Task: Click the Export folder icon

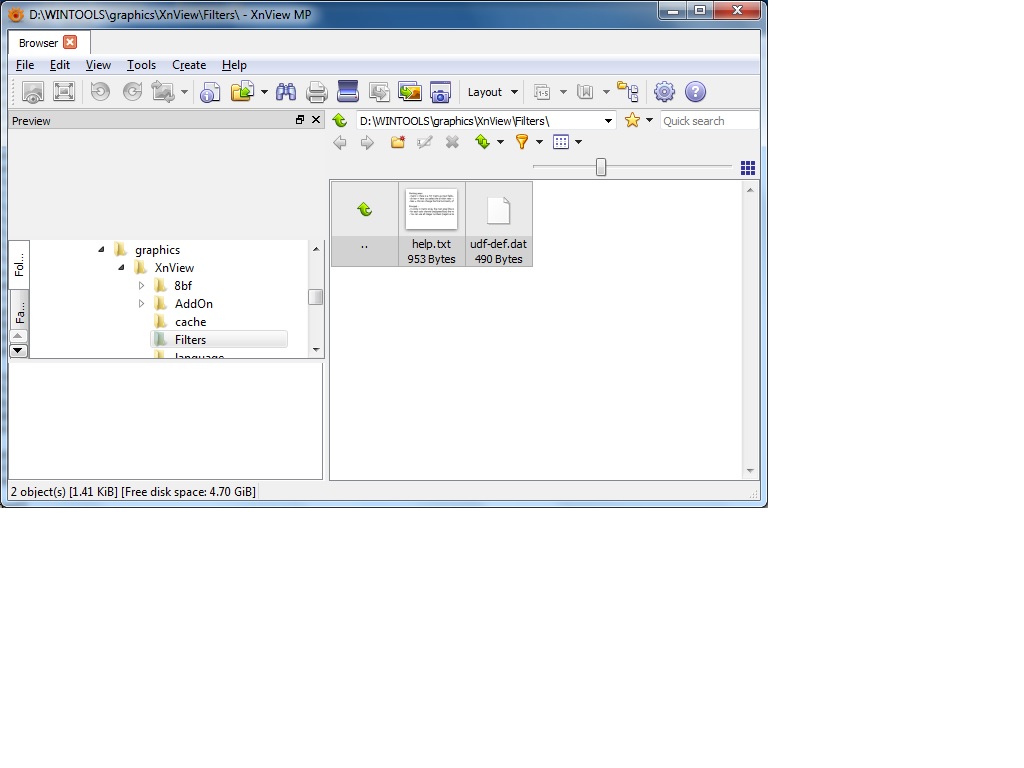Action: [242, 92]
